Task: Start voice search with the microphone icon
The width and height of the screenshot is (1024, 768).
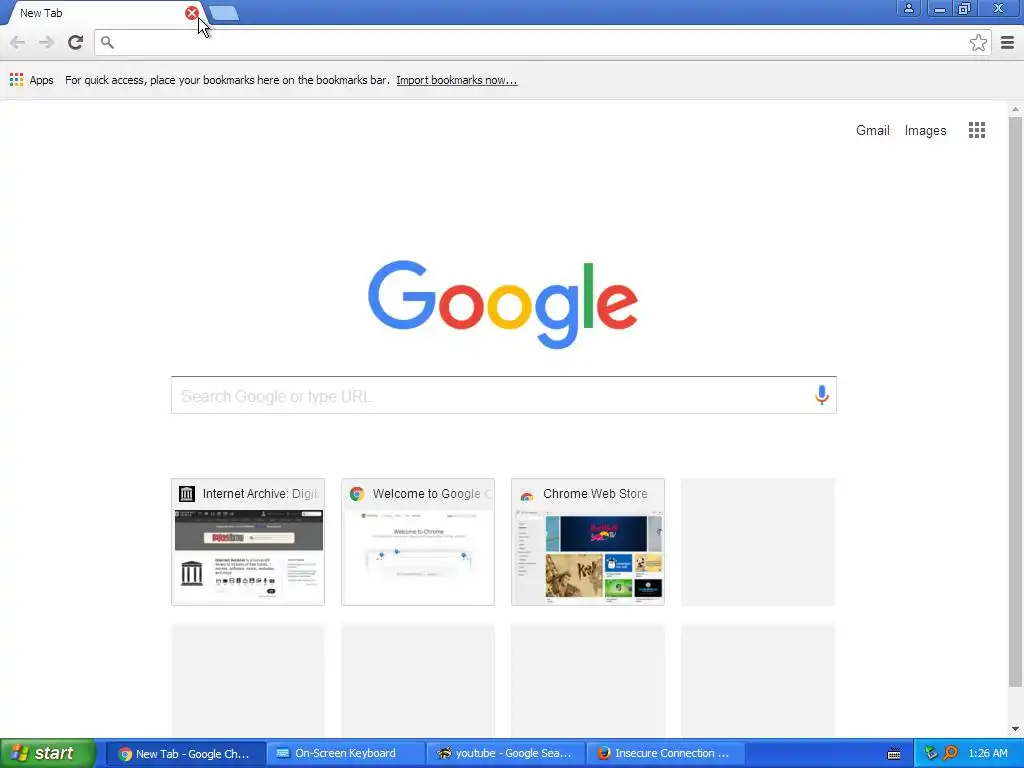Action: coord(822,395)
